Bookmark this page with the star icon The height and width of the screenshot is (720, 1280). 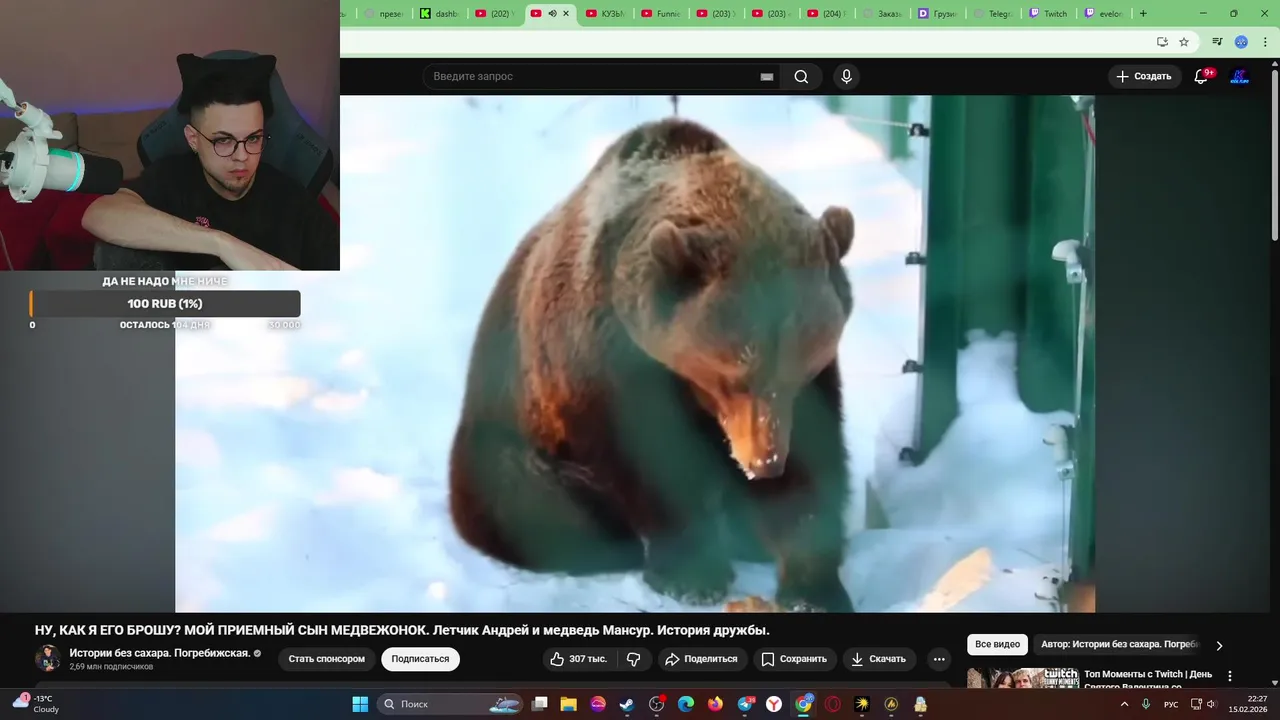(x=1184, y=42)
